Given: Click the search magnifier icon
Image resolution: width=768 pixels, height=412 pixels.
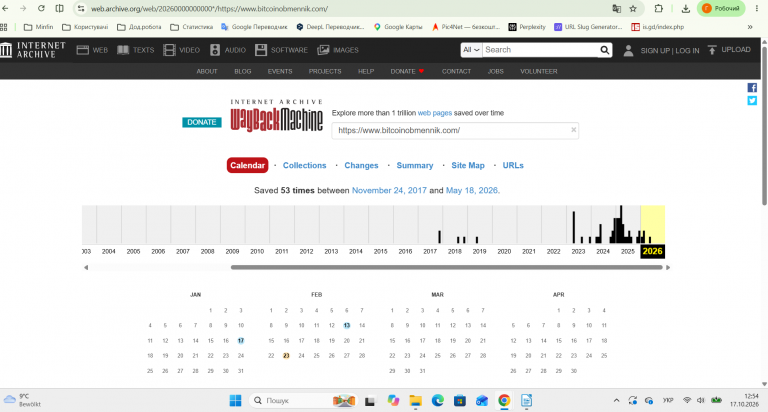Looking at the screenshot, I should click(x=605, y=50).
